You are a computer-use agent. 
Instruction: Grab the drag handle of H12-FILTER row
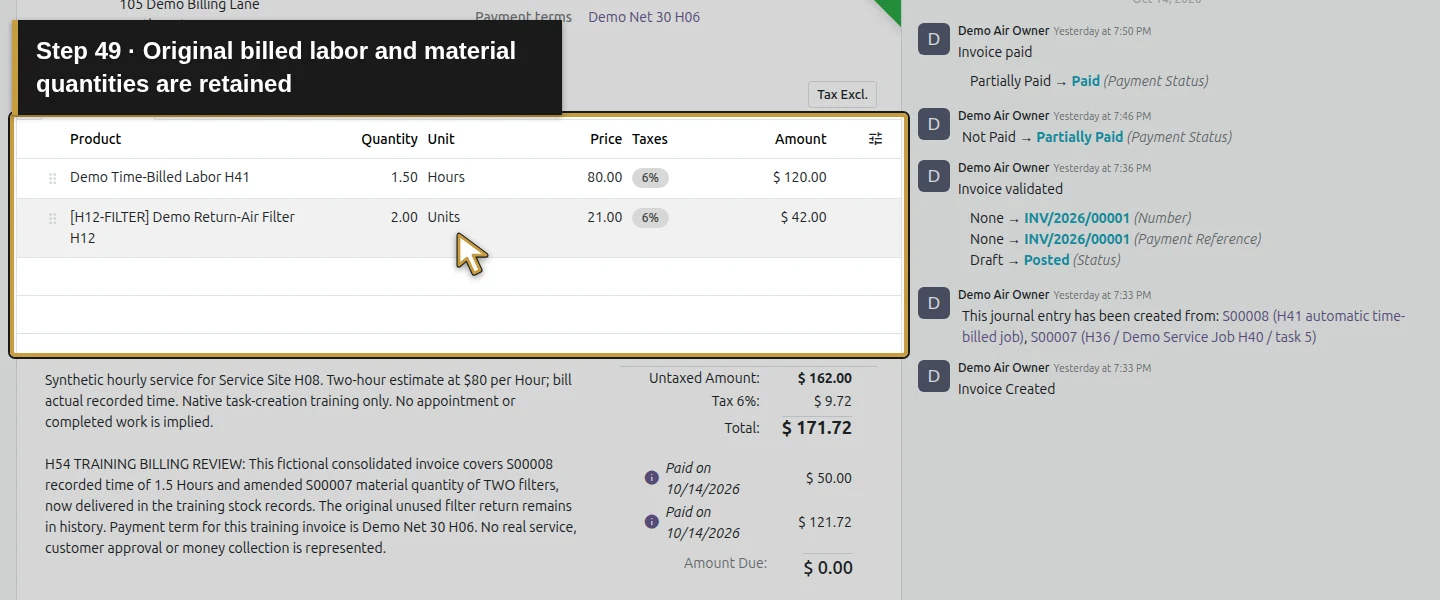click(x=53, y=218)
